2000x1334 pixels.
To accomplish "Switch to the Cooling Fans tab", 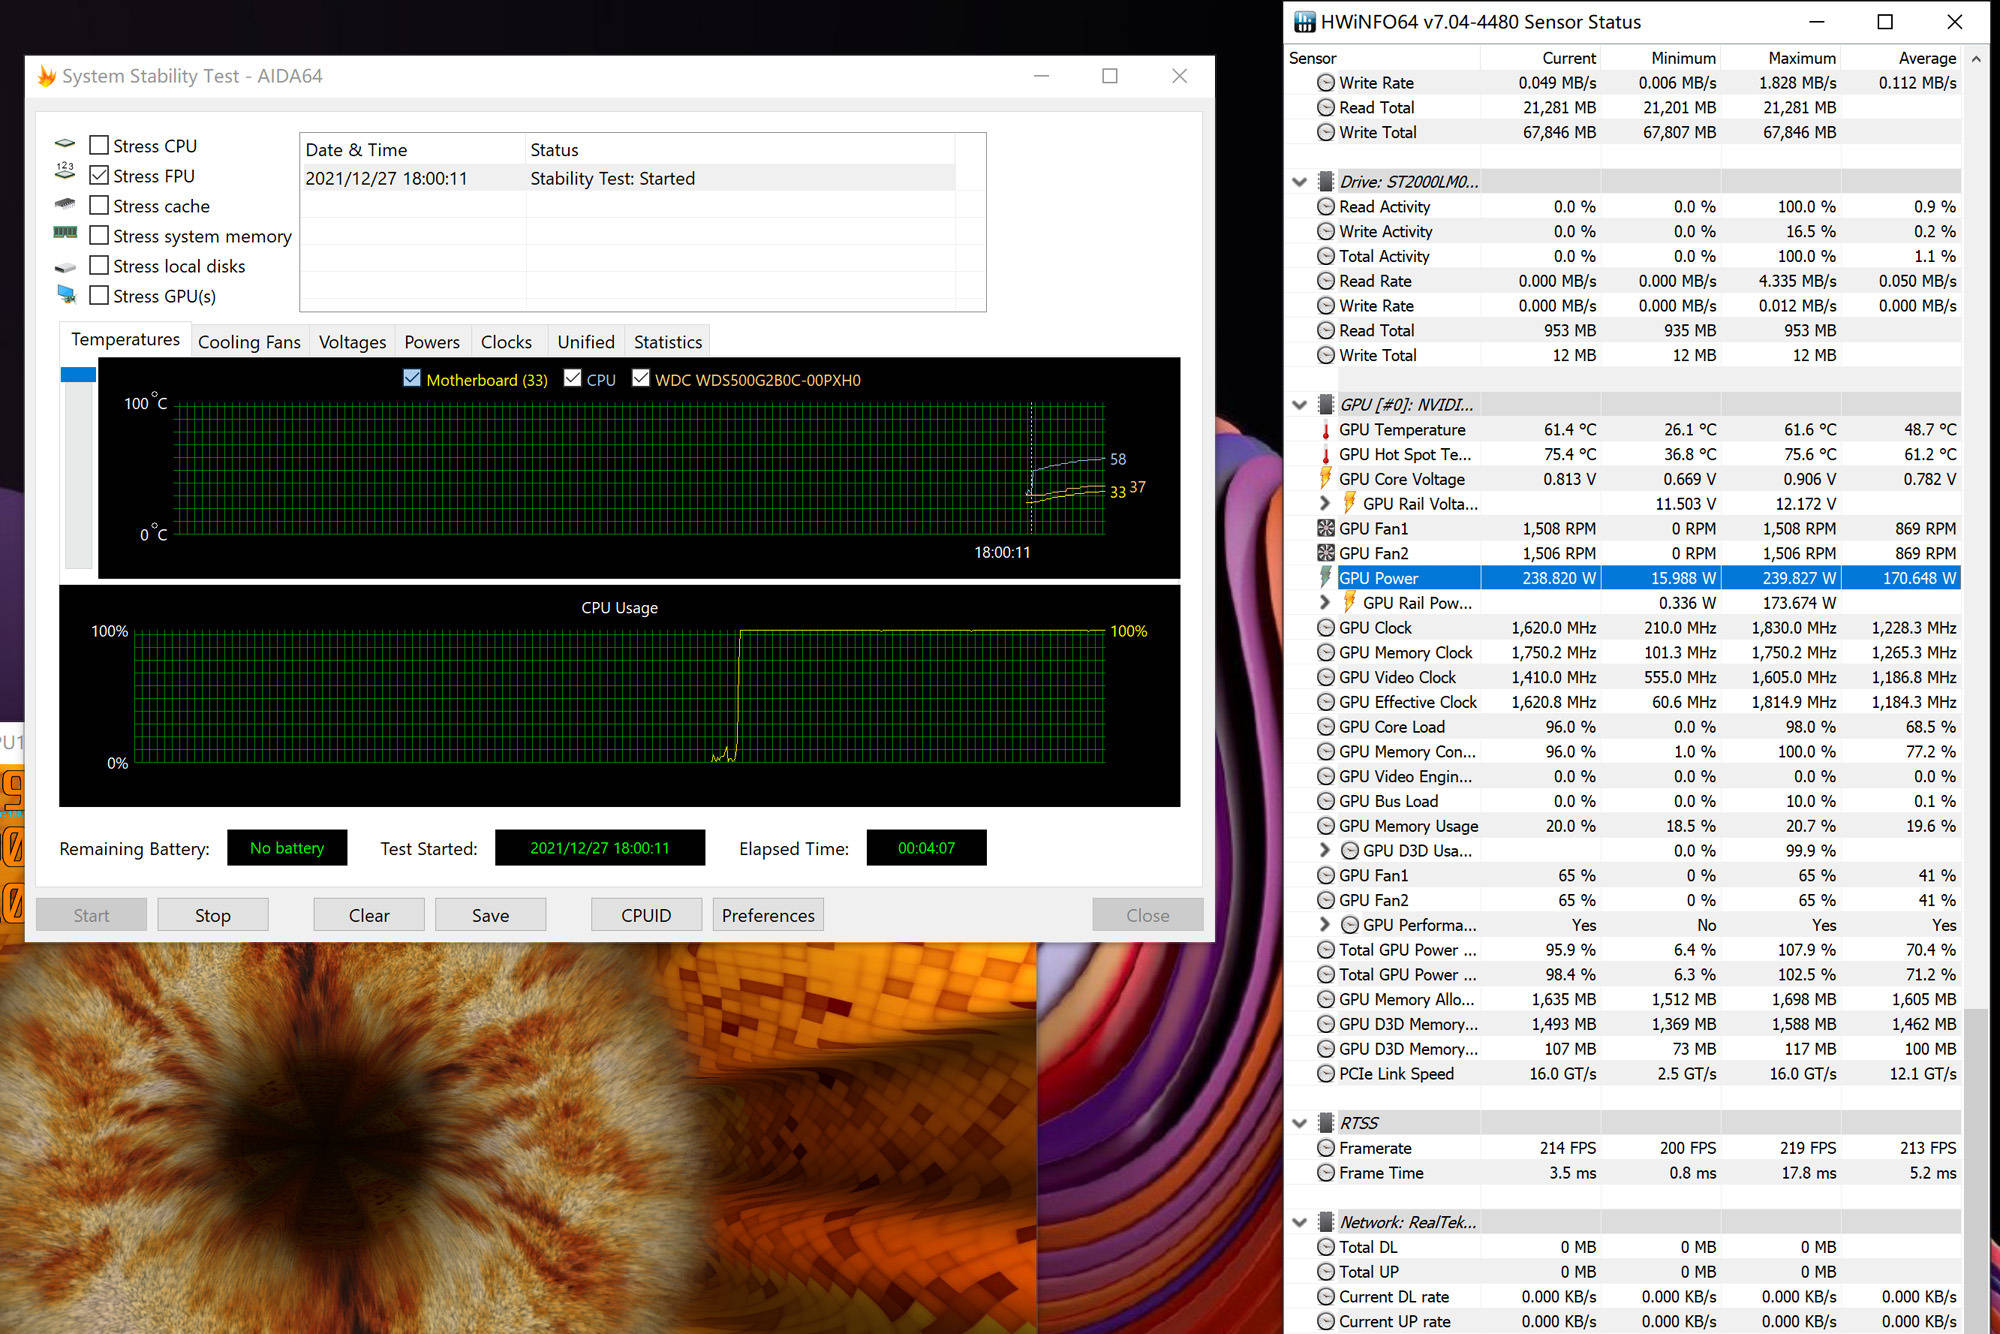I will click(x=249, y=342).
